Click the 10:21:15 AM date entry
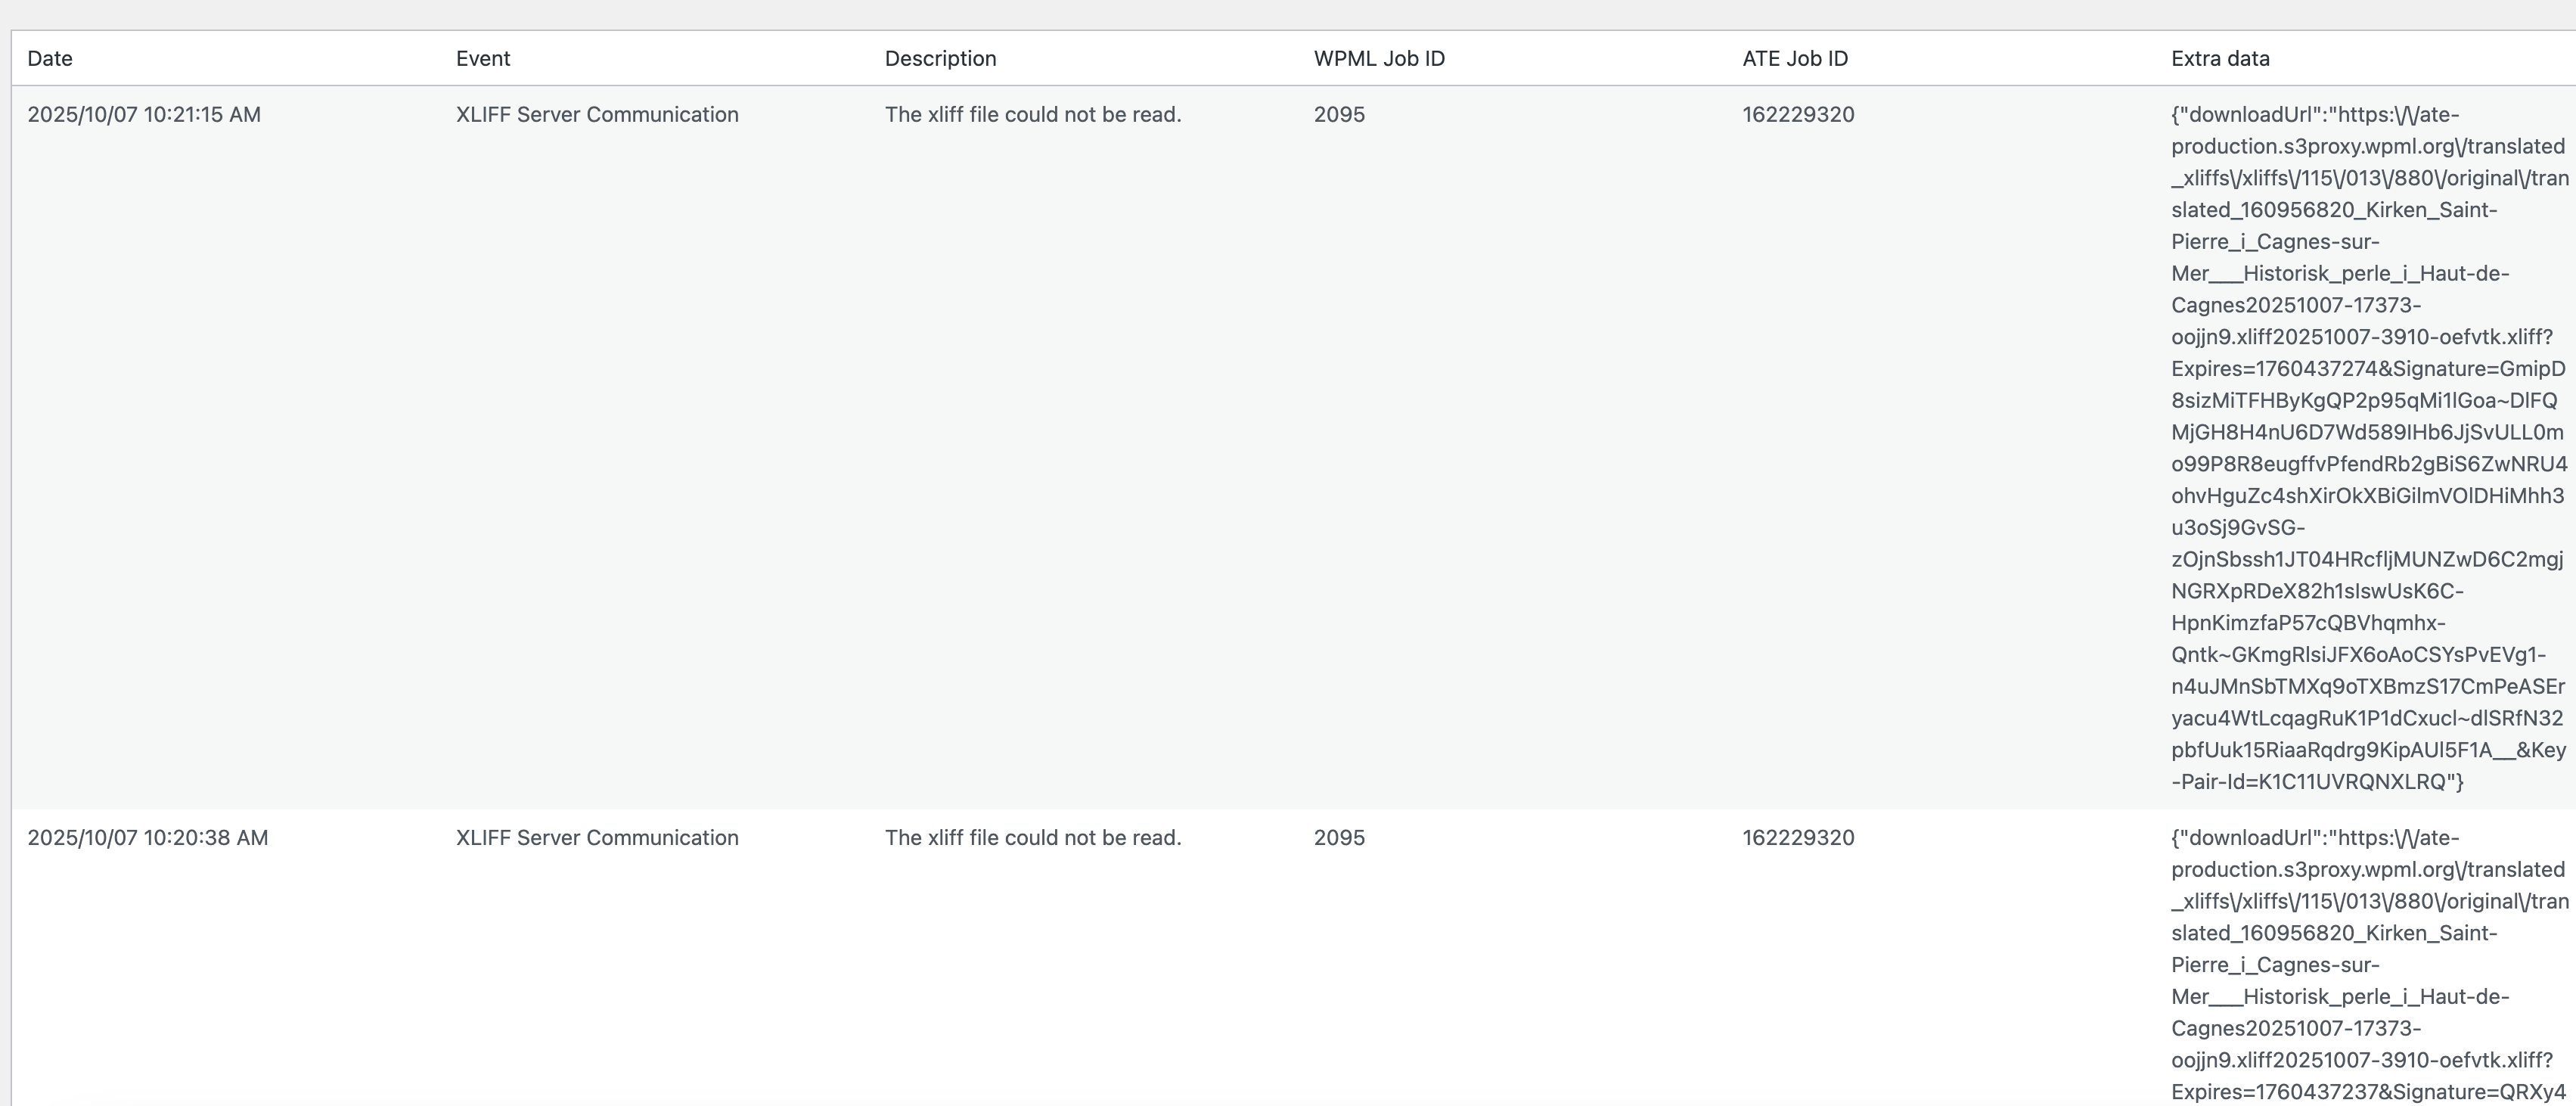2576x1106 pixels. point(144,114)
